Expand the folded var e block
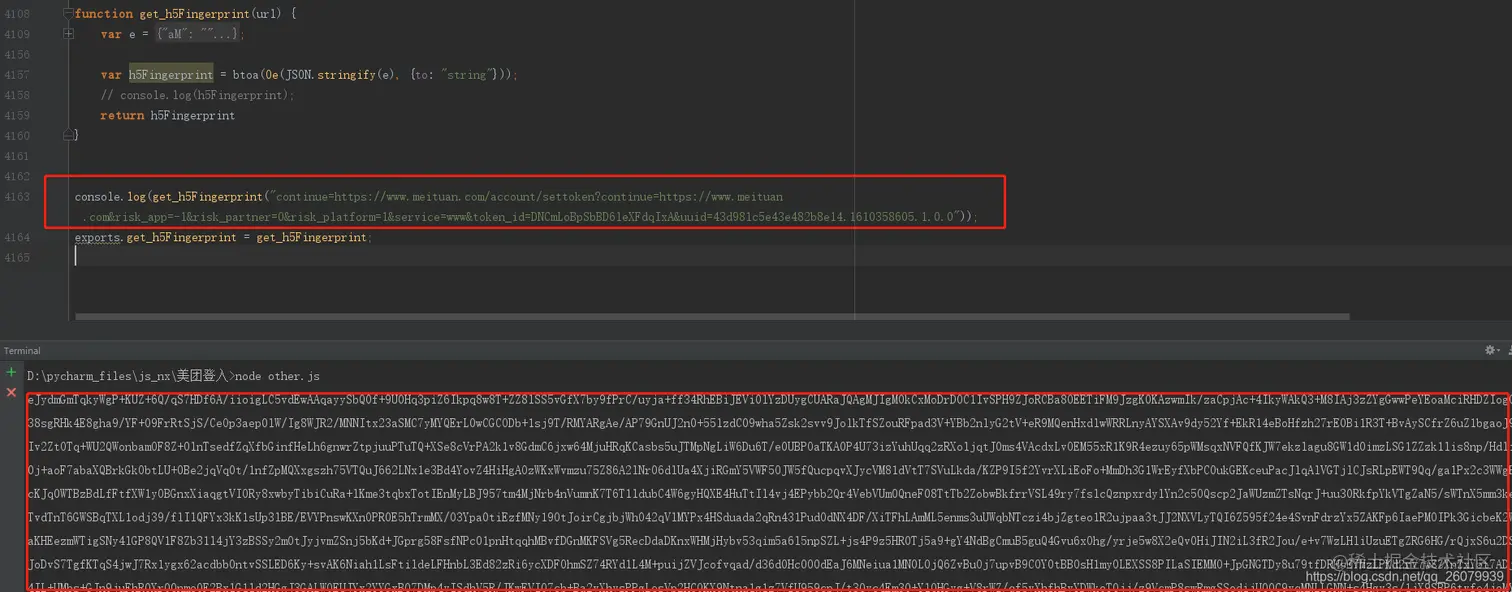This screenshot has width=1512, height=592. 68,34
